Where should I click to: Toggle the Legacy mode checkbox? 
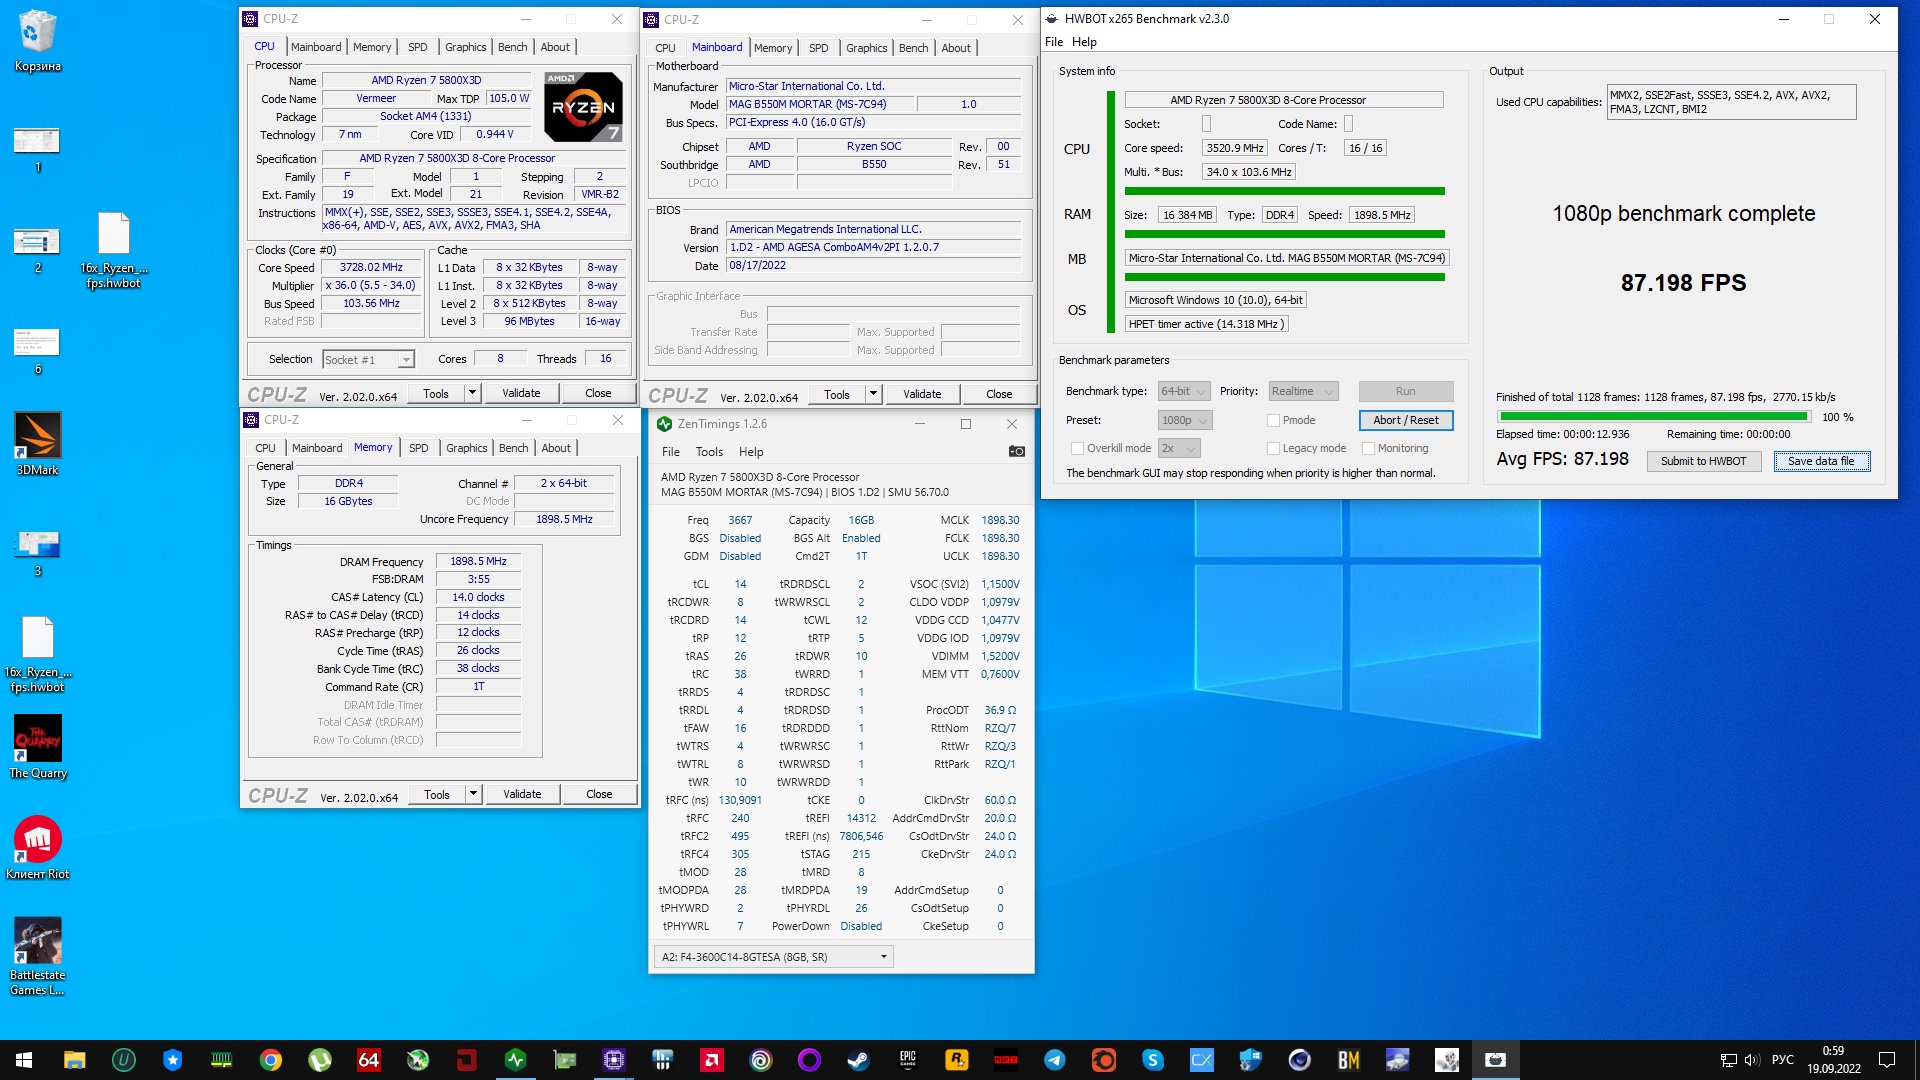1273,448
